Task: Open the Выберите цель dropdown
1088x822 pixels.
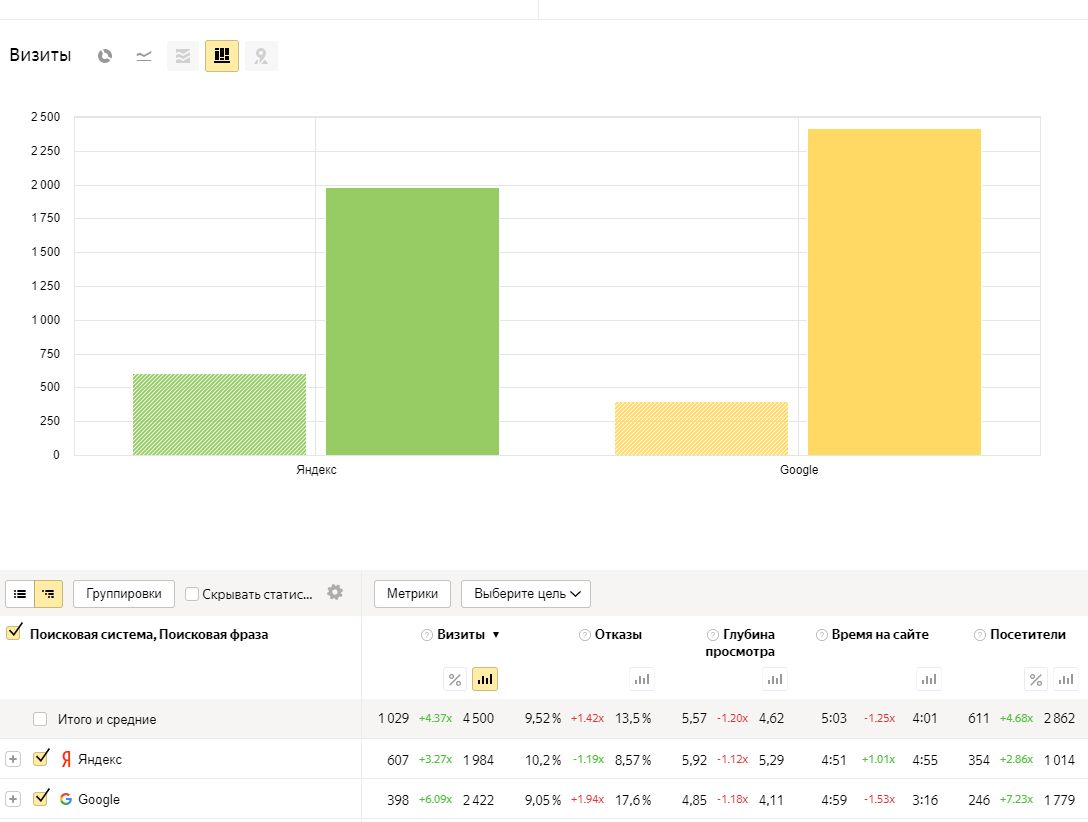Action: [x=526, y=594]
